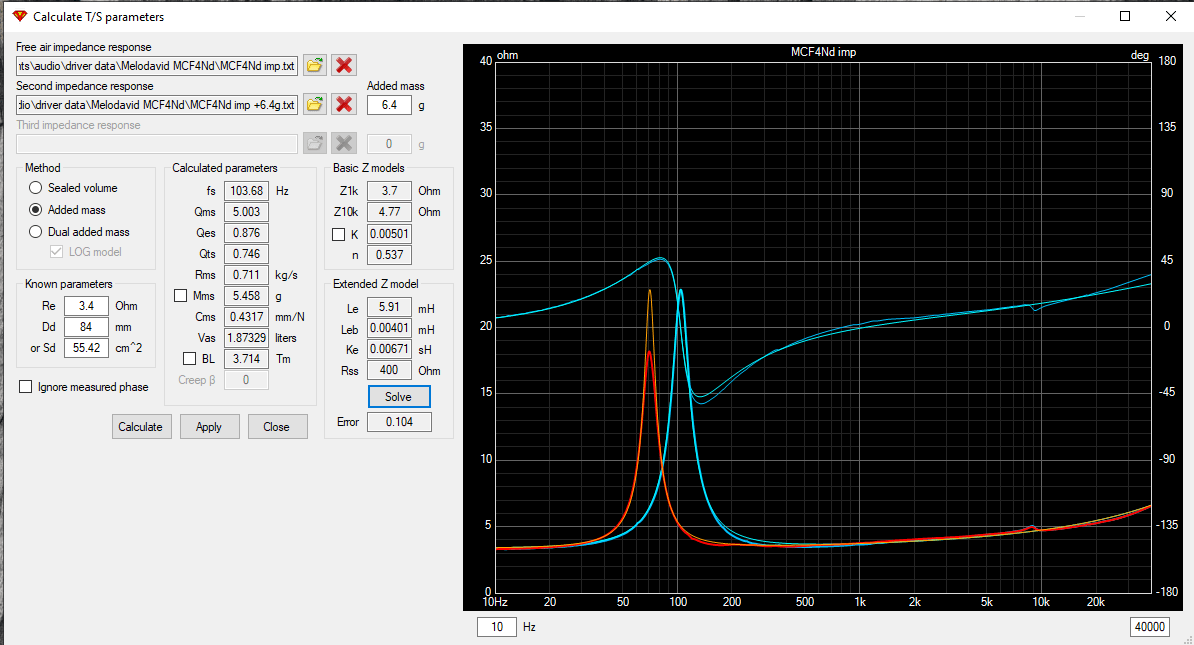This screenshot has height=645, width=1194.
Task: Enable the K checkbox in Basic Z models
Action: (339, 235)
